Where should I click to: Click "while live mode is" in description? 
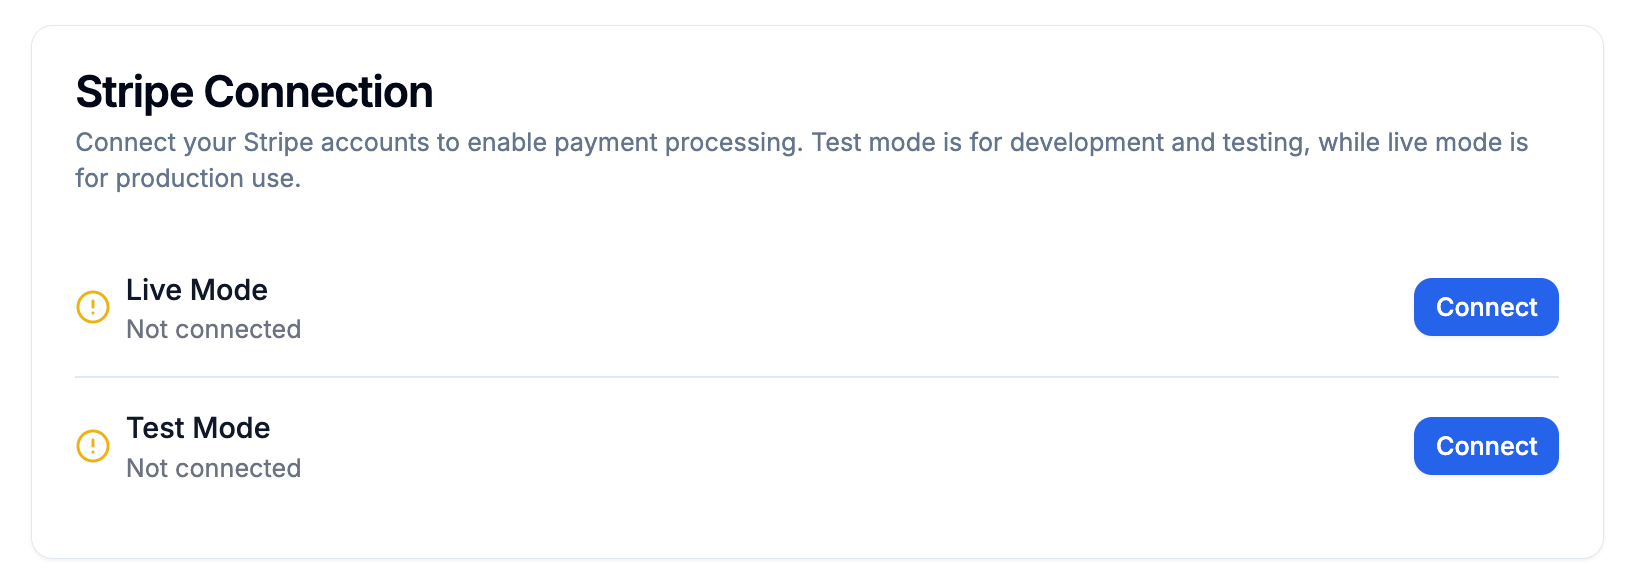[x=1423, y=142]
